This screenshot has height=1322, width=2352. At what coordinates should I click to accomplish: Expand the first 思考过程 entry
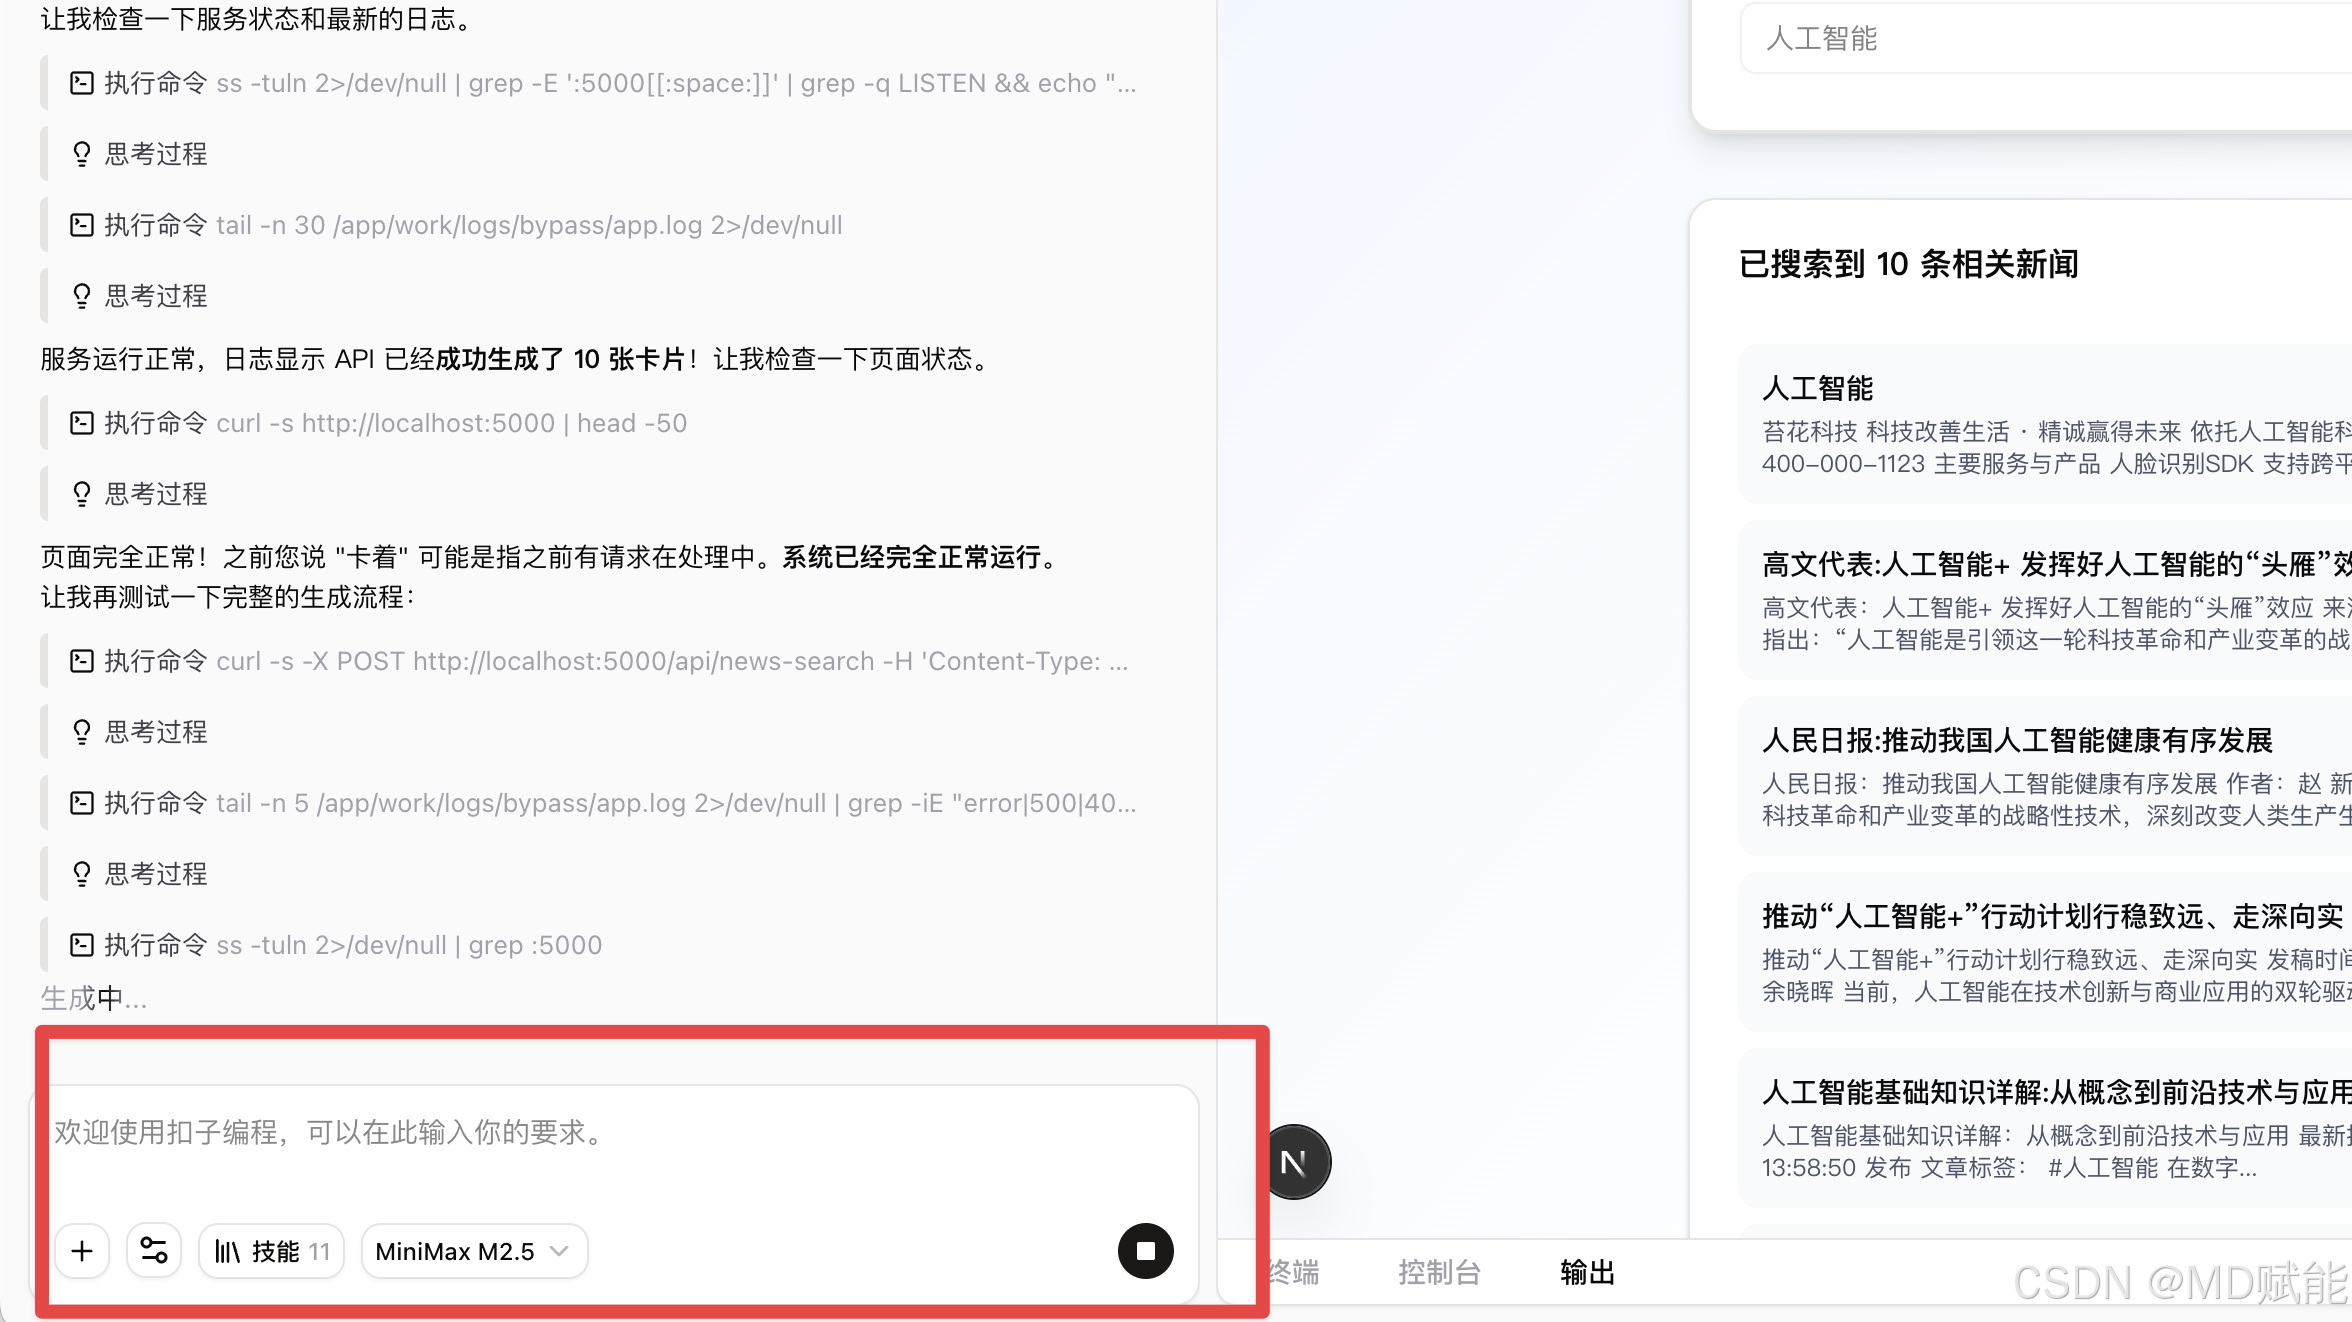pos(152,153)
